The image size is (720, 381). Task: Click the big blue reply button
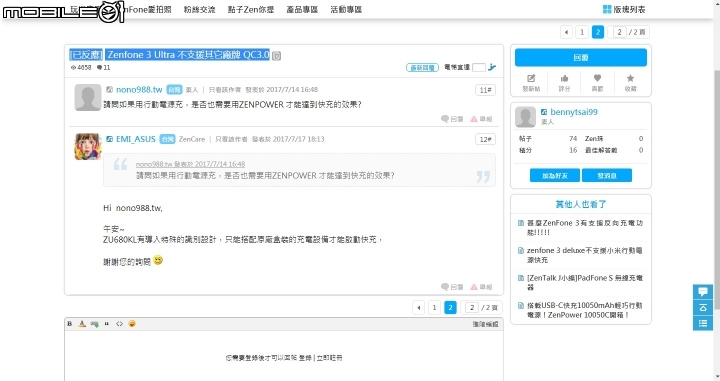[x=580, y=57]
